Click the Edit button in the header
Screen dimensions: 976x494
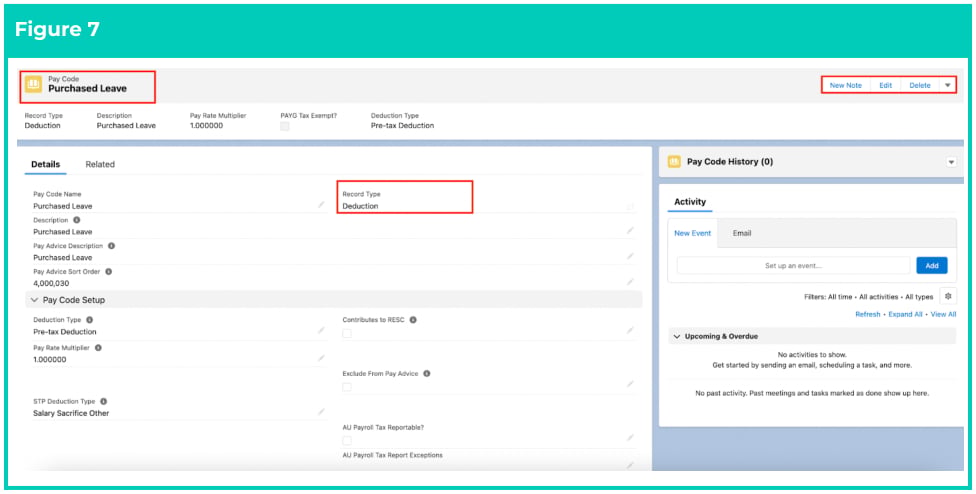tap(885, 85)
